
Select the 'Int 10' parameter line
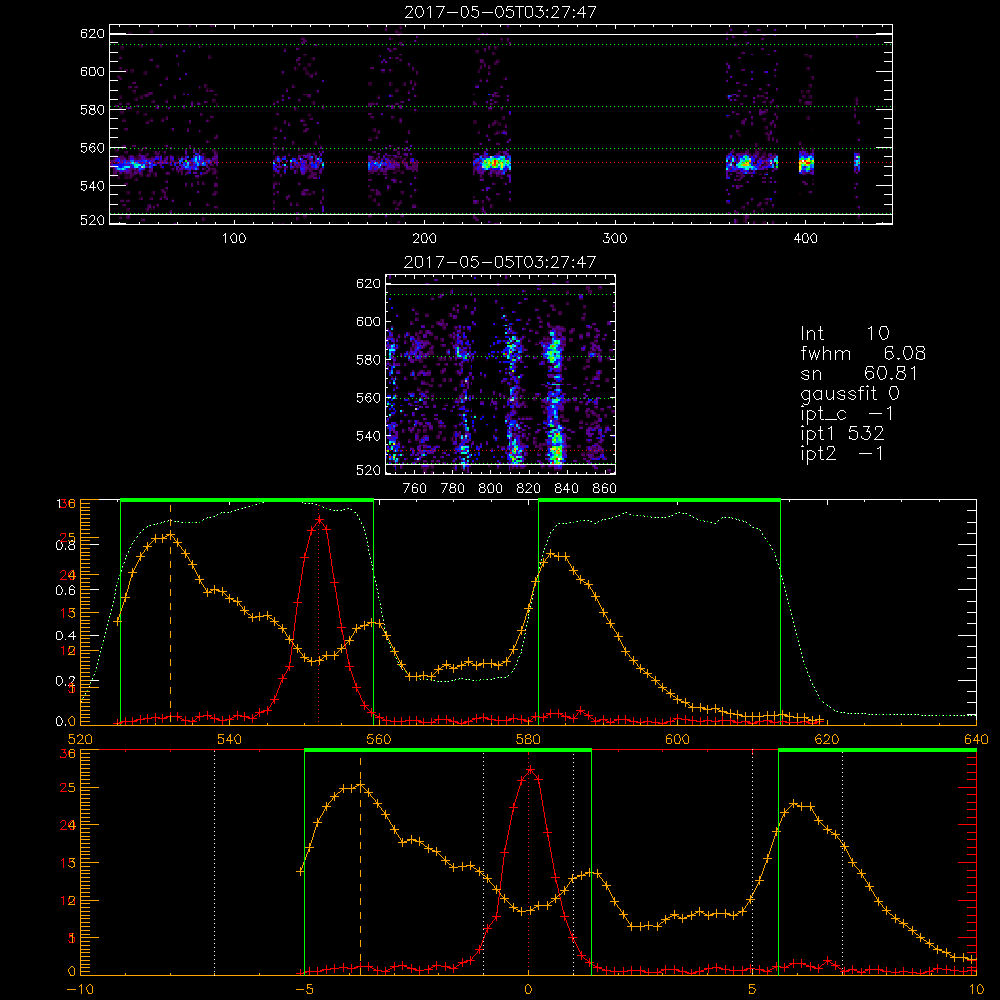844,333
